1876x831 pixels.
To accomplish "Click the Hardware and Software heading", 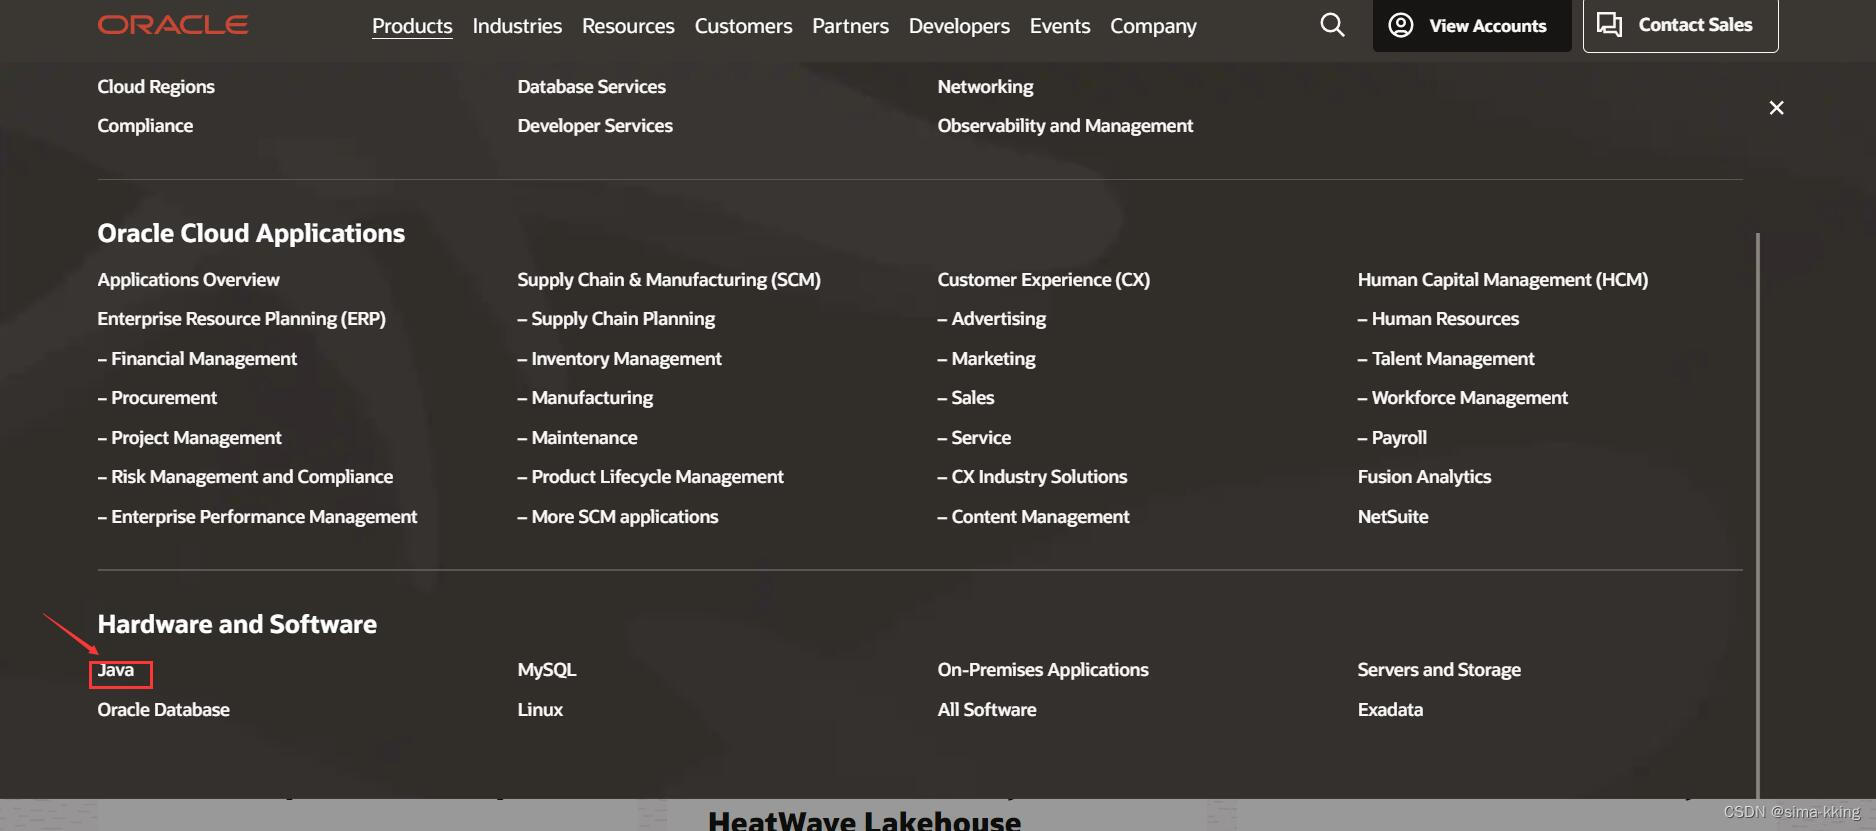I will click(237, 625).
